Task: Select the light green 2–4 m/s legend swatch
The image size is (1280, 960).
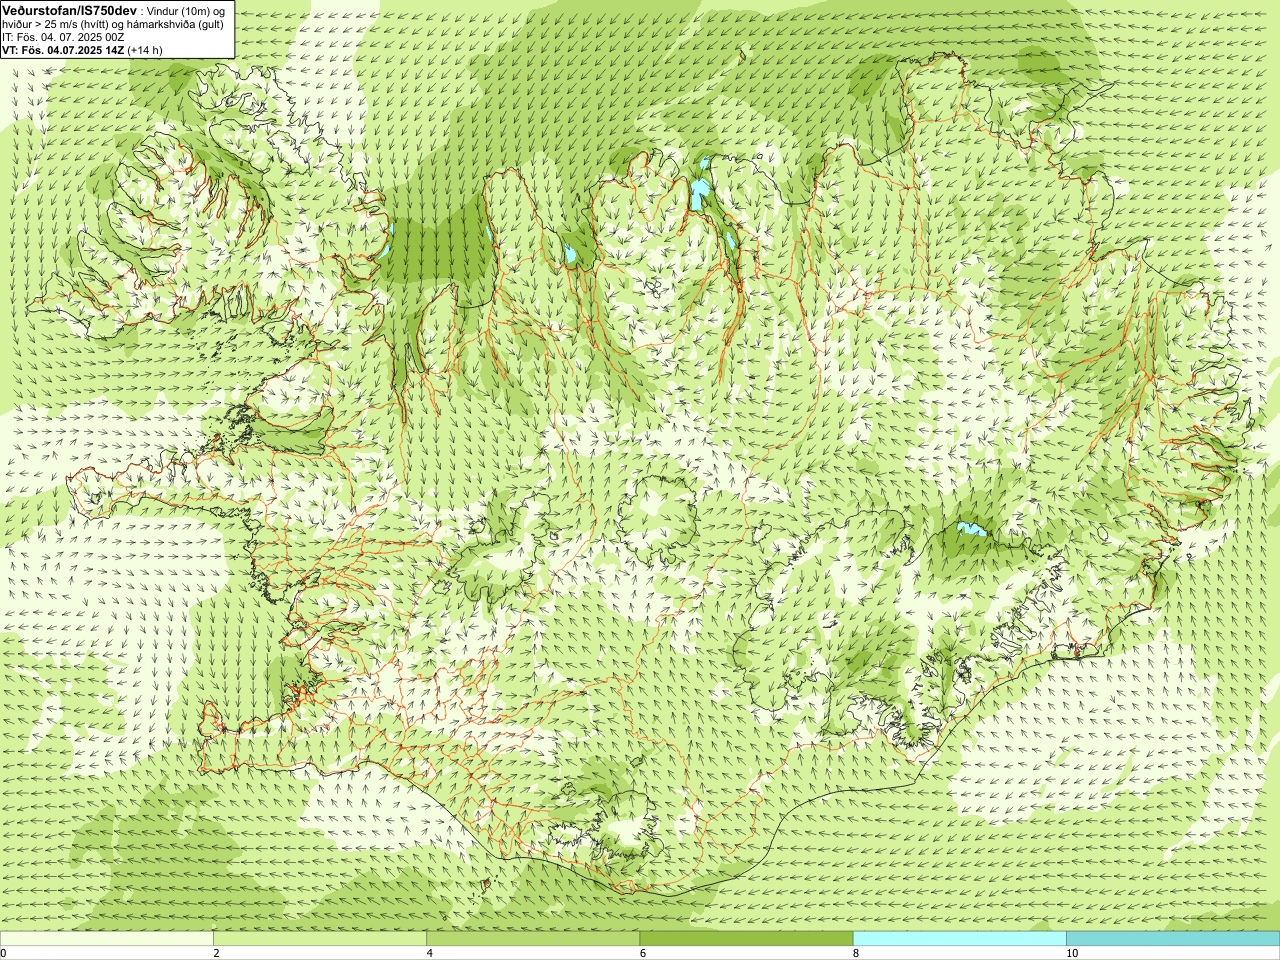Action: 320,939
